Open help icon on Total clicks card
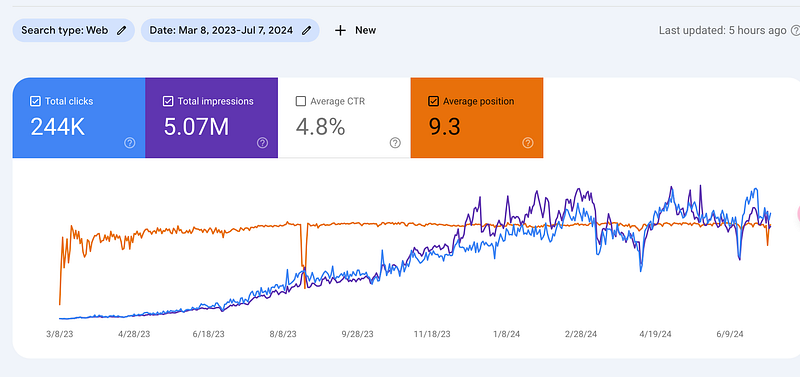800x377 pixels. (130, 143)
